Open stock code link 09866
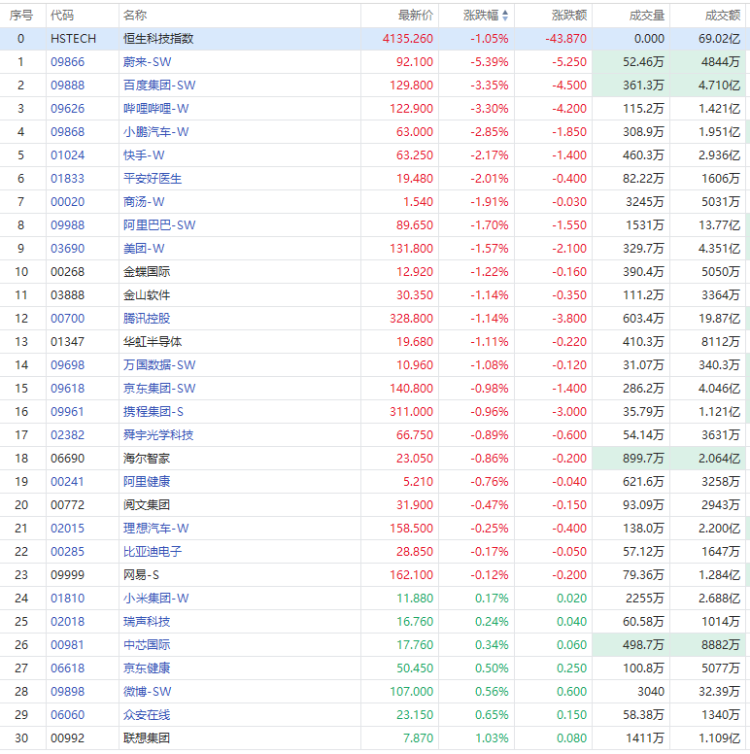The width and height of the screenshot is (750, 754). [67, 62]
